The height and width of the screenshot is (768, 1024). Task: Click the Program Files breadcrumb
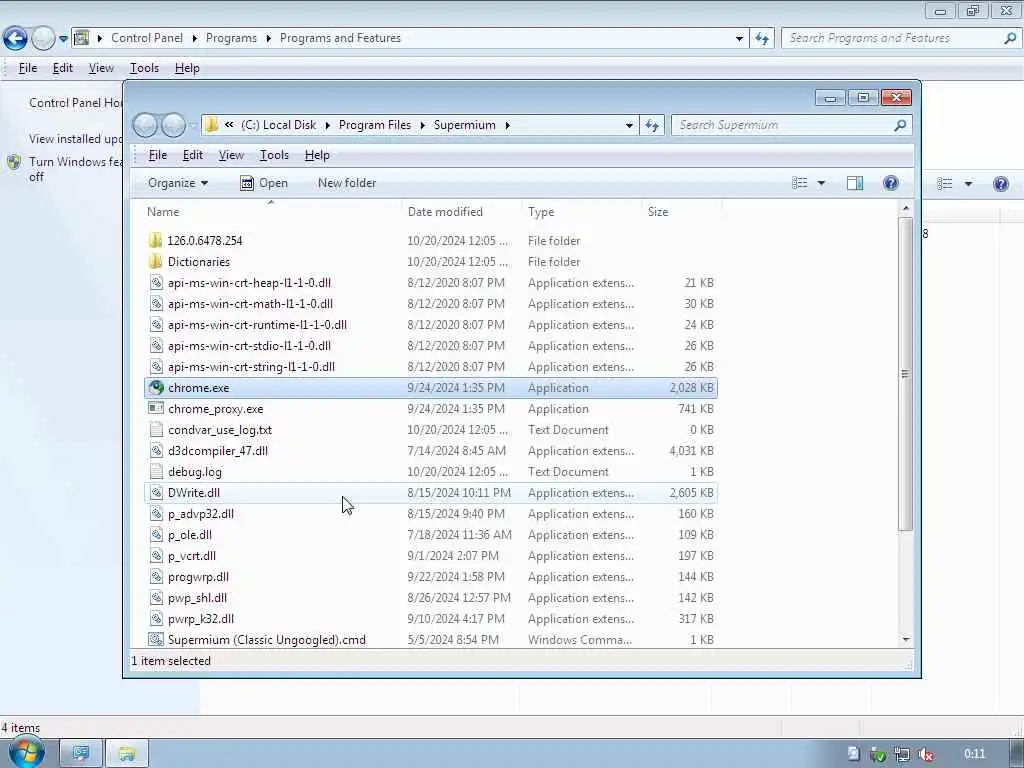click(x=375, y=125)
